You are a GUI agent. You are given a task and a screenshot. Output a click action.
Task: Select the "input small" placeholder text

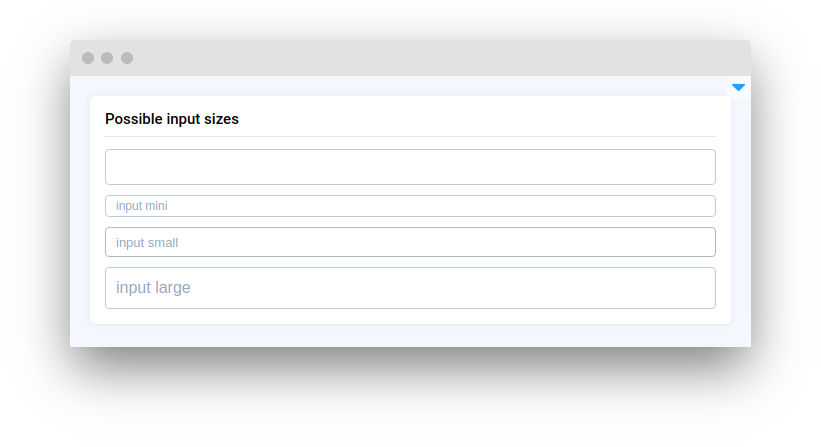147,242
